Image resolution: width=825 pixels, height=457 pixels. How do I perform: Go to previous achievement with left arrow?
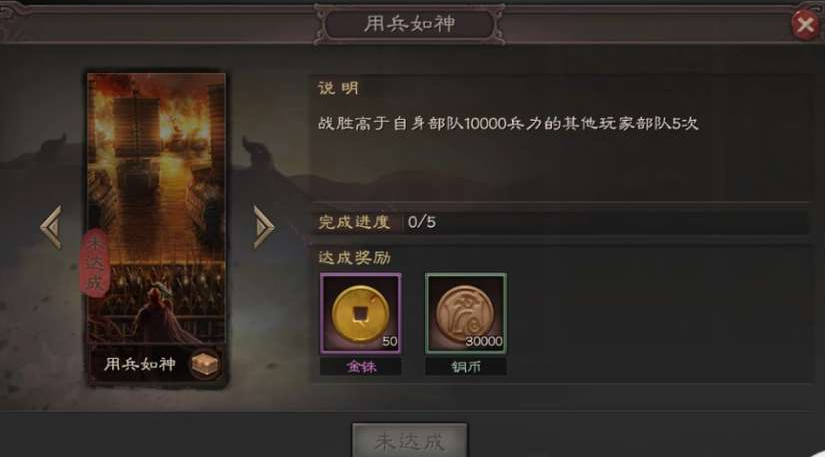(x=52, y=227)
